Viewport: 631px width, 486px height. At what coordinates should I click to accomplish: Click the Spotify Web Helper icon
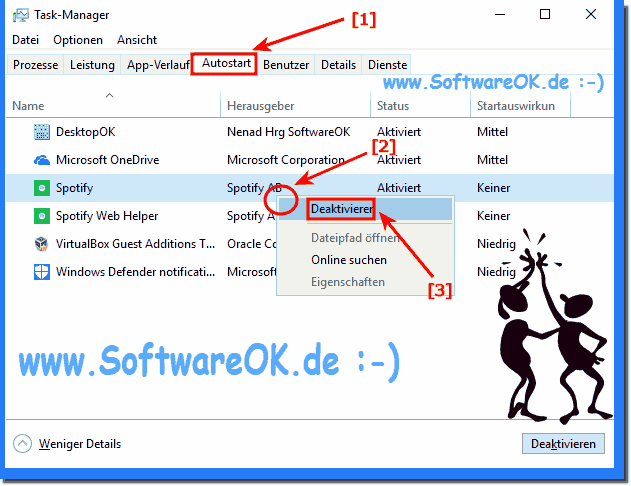pyautogui.click(x=42, y=216)
